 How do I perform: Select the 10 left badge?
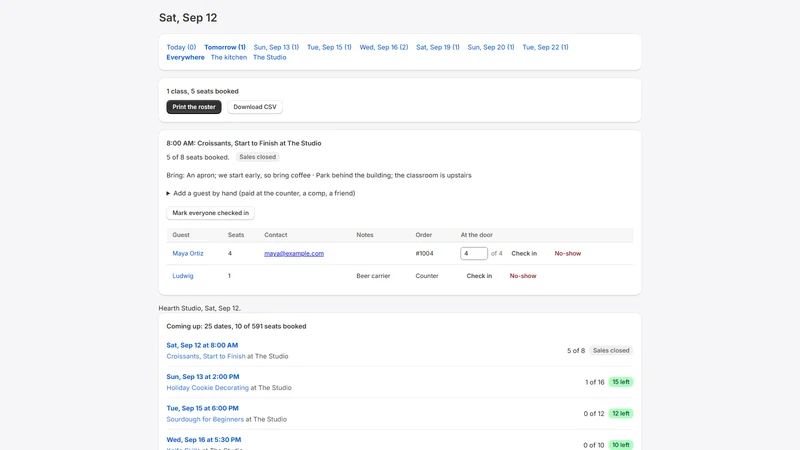[620, 445]
